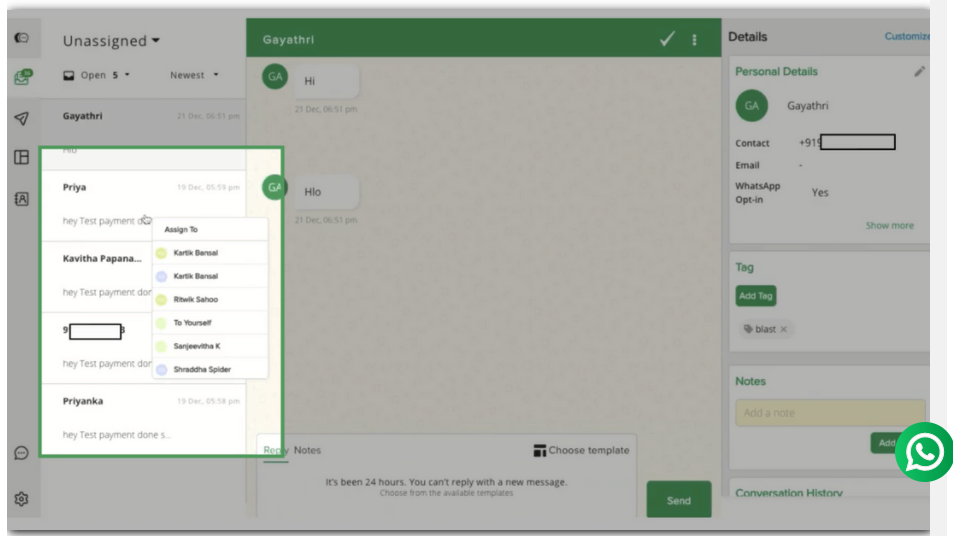Assign conversation to Ritwik Sahoo
This screenshot has height=536, width=953.
coord(195,299)
